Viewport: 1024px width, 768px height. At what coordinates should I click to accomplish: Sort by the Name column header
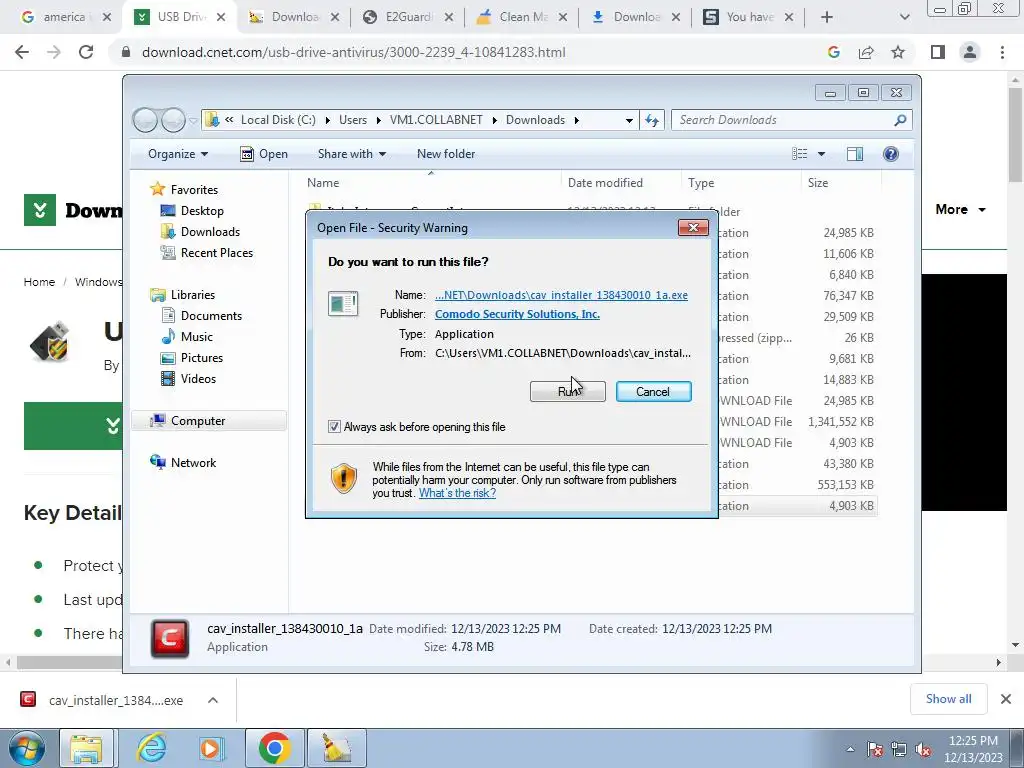pyautogui.click(x=323, y=183)
